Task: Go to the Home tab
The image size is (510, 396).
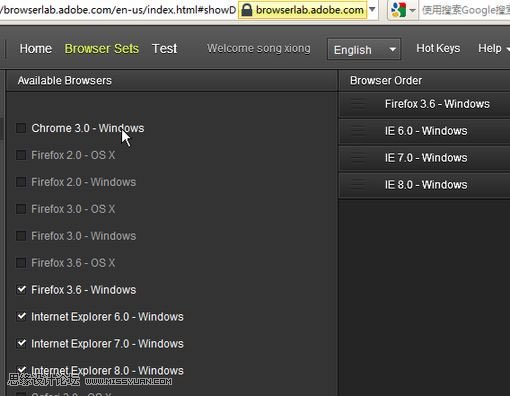Action: coord(36,49)
